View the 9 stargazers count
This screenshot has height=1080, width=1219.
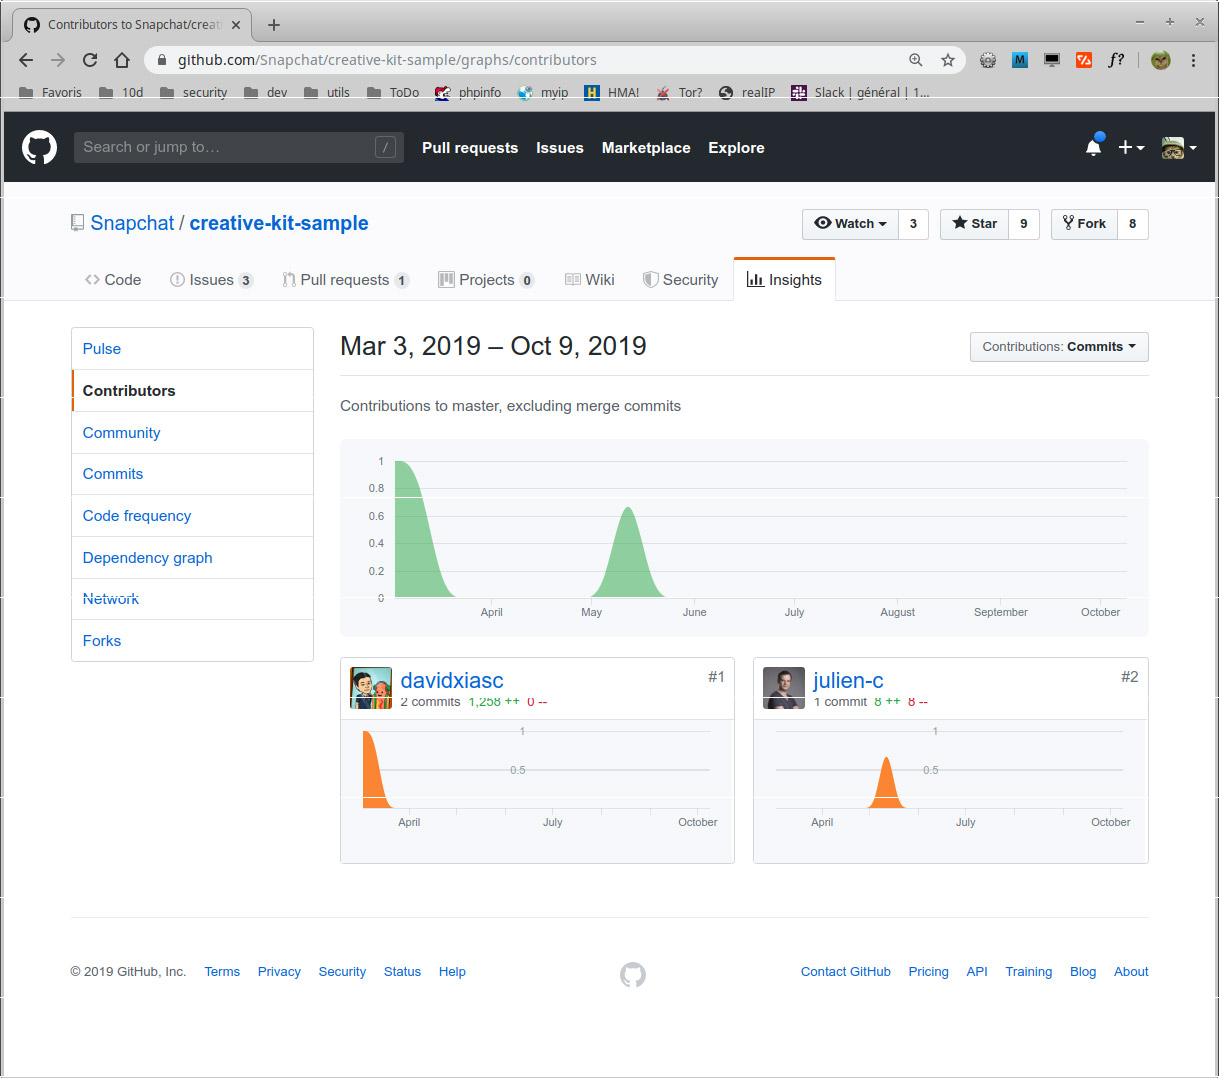tap(1024, 224)
